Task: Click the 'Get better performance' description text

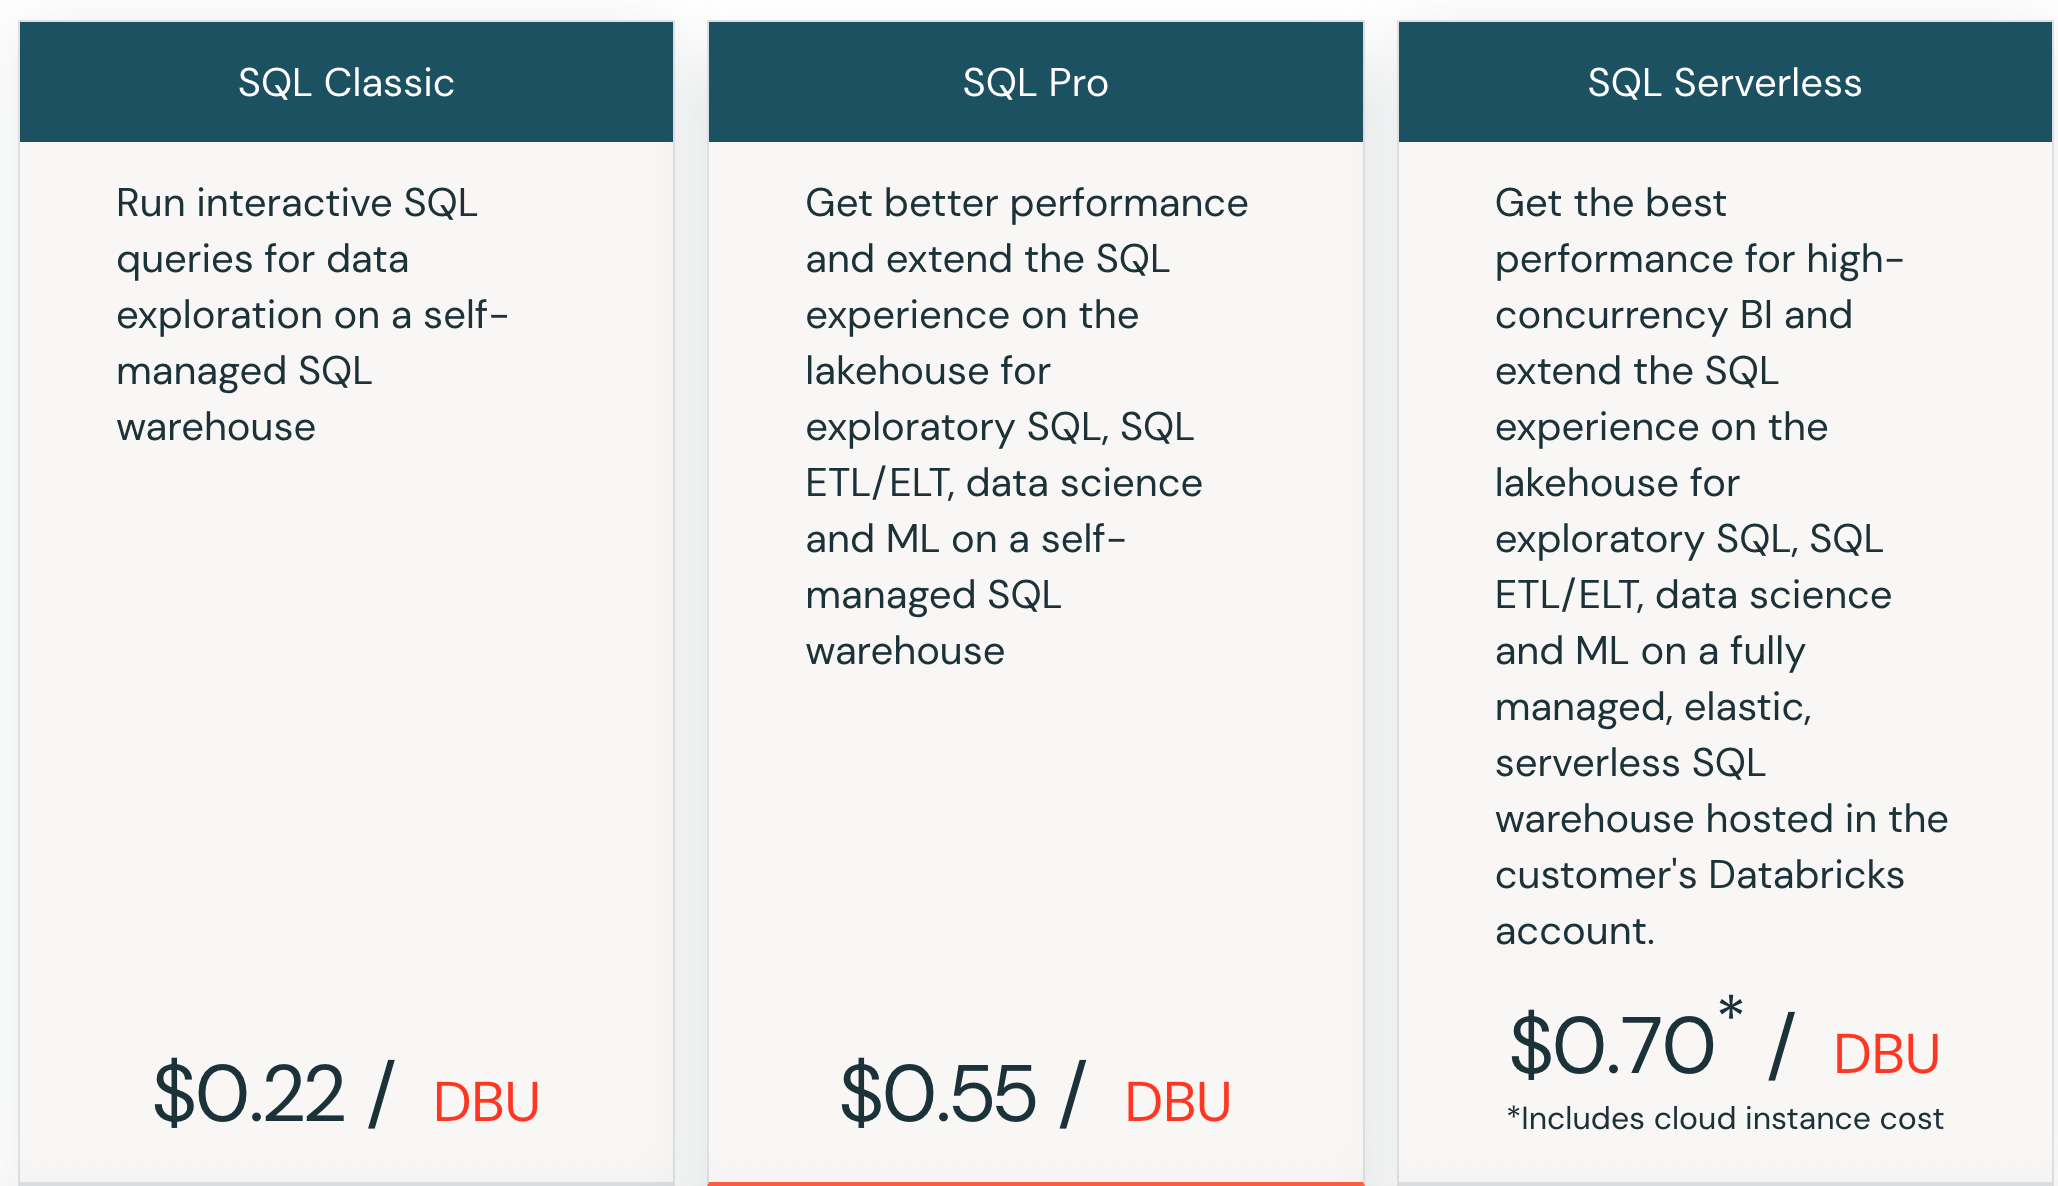Action: pyautogui.click(x=1026, y=426)
